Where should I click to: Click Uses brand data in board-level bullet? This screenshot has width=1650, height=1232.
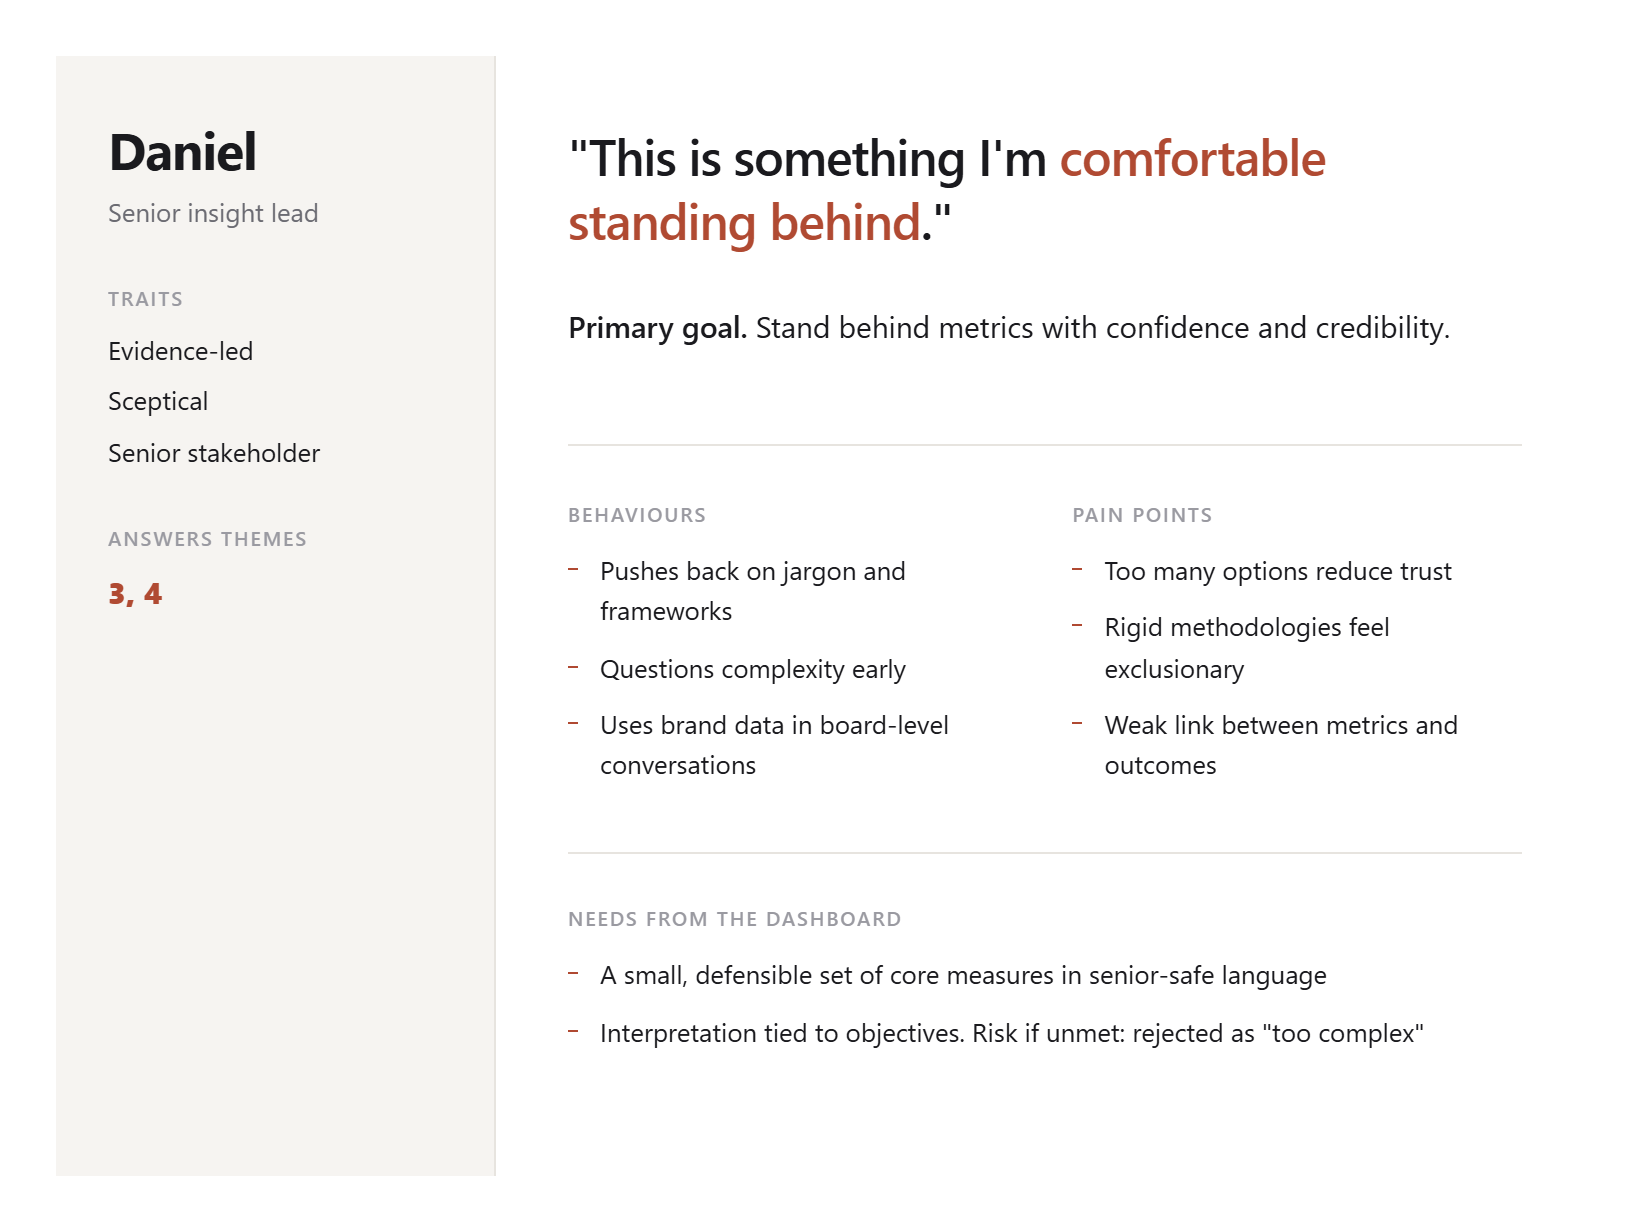pos(775,745)
